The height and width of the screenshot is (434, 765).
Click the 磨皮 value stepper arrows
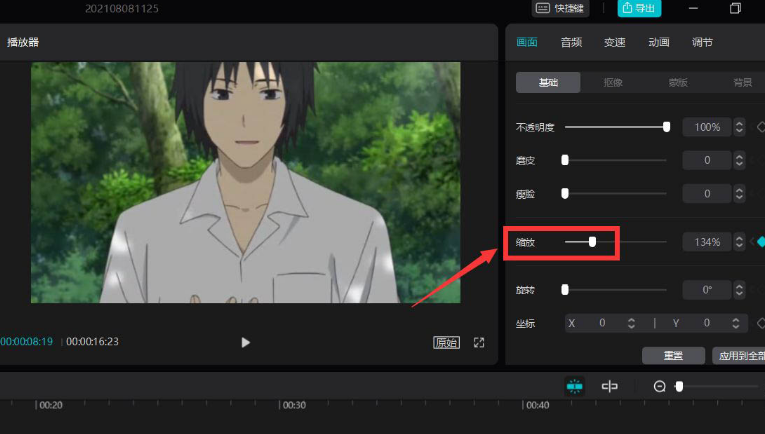[x=739, y=160]
